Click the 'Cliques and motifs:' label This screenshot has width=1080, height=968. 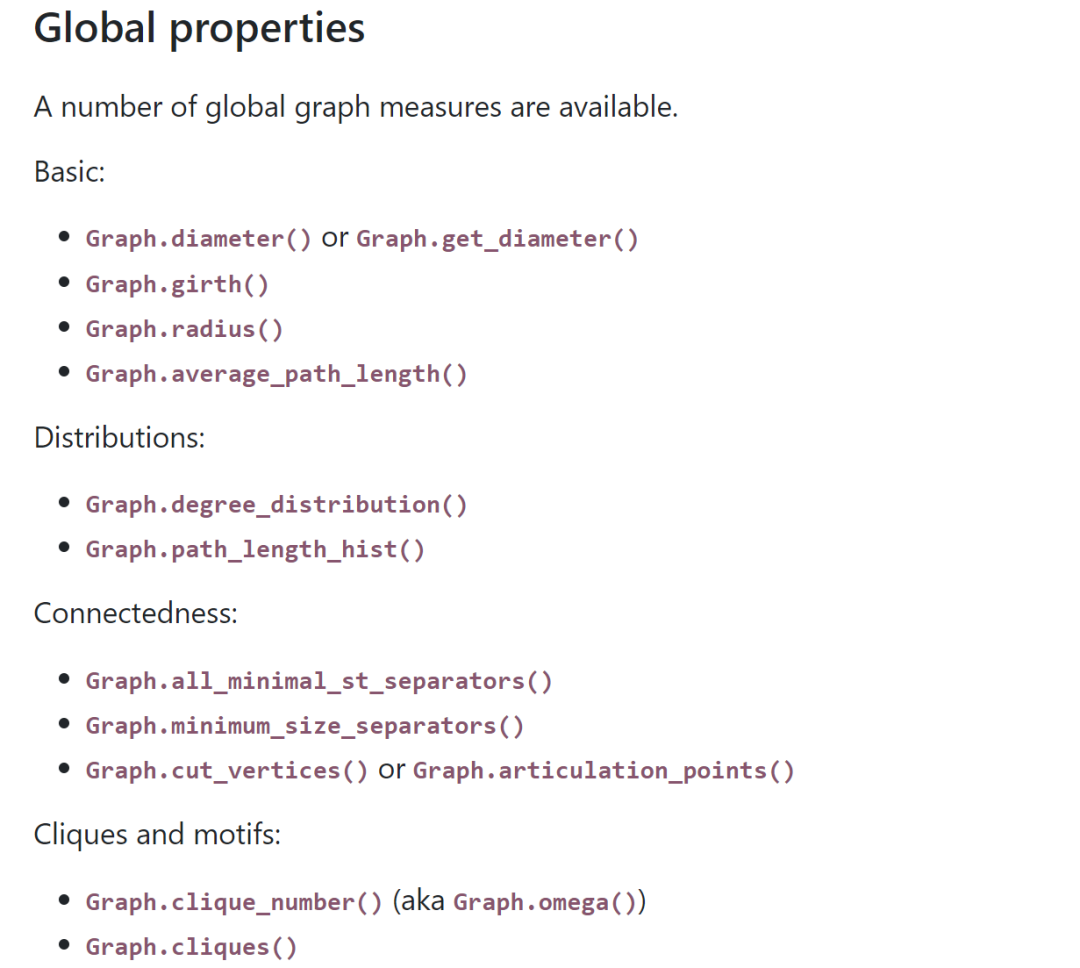click(157, 834)
